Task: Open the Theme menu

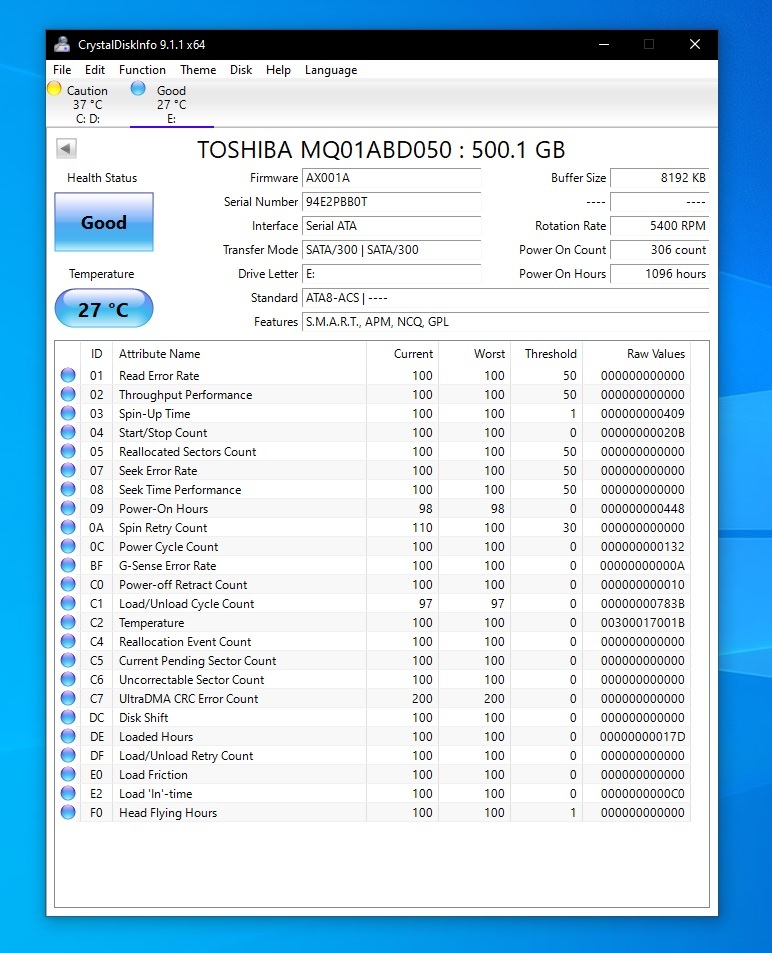Action: 198,70
